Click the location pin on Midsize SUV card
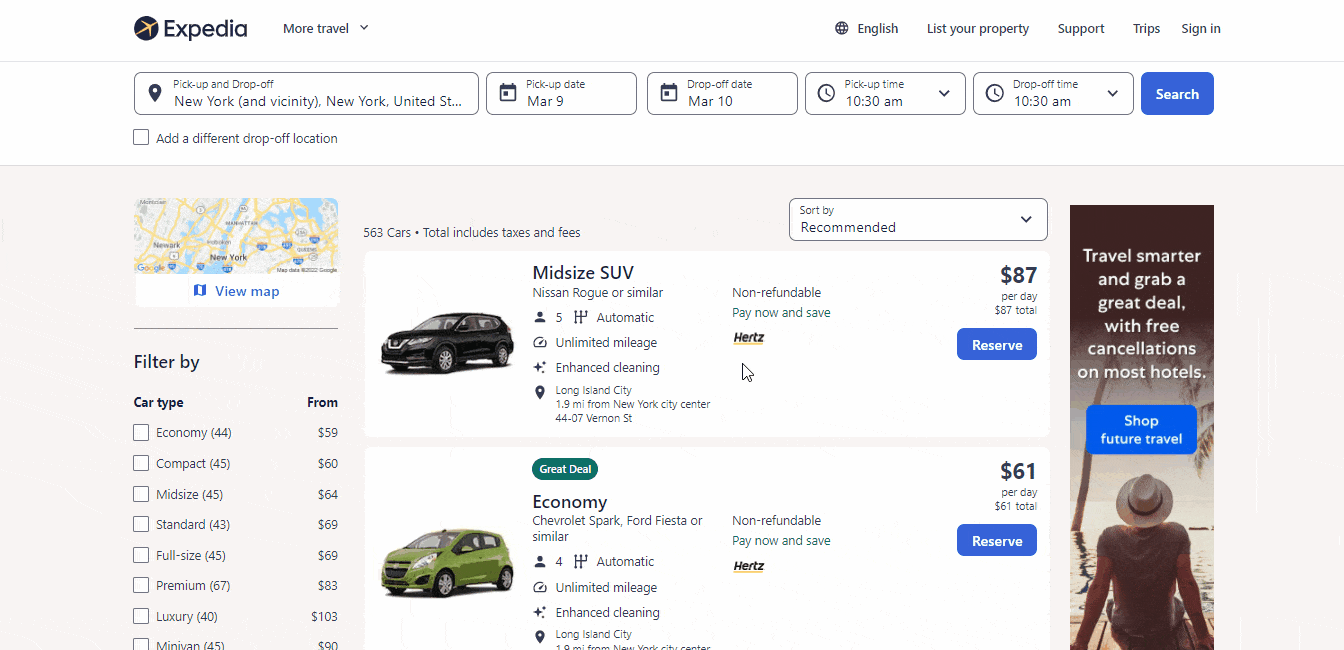The height and width of the screenshot is (650, 1344). point(540,392)
